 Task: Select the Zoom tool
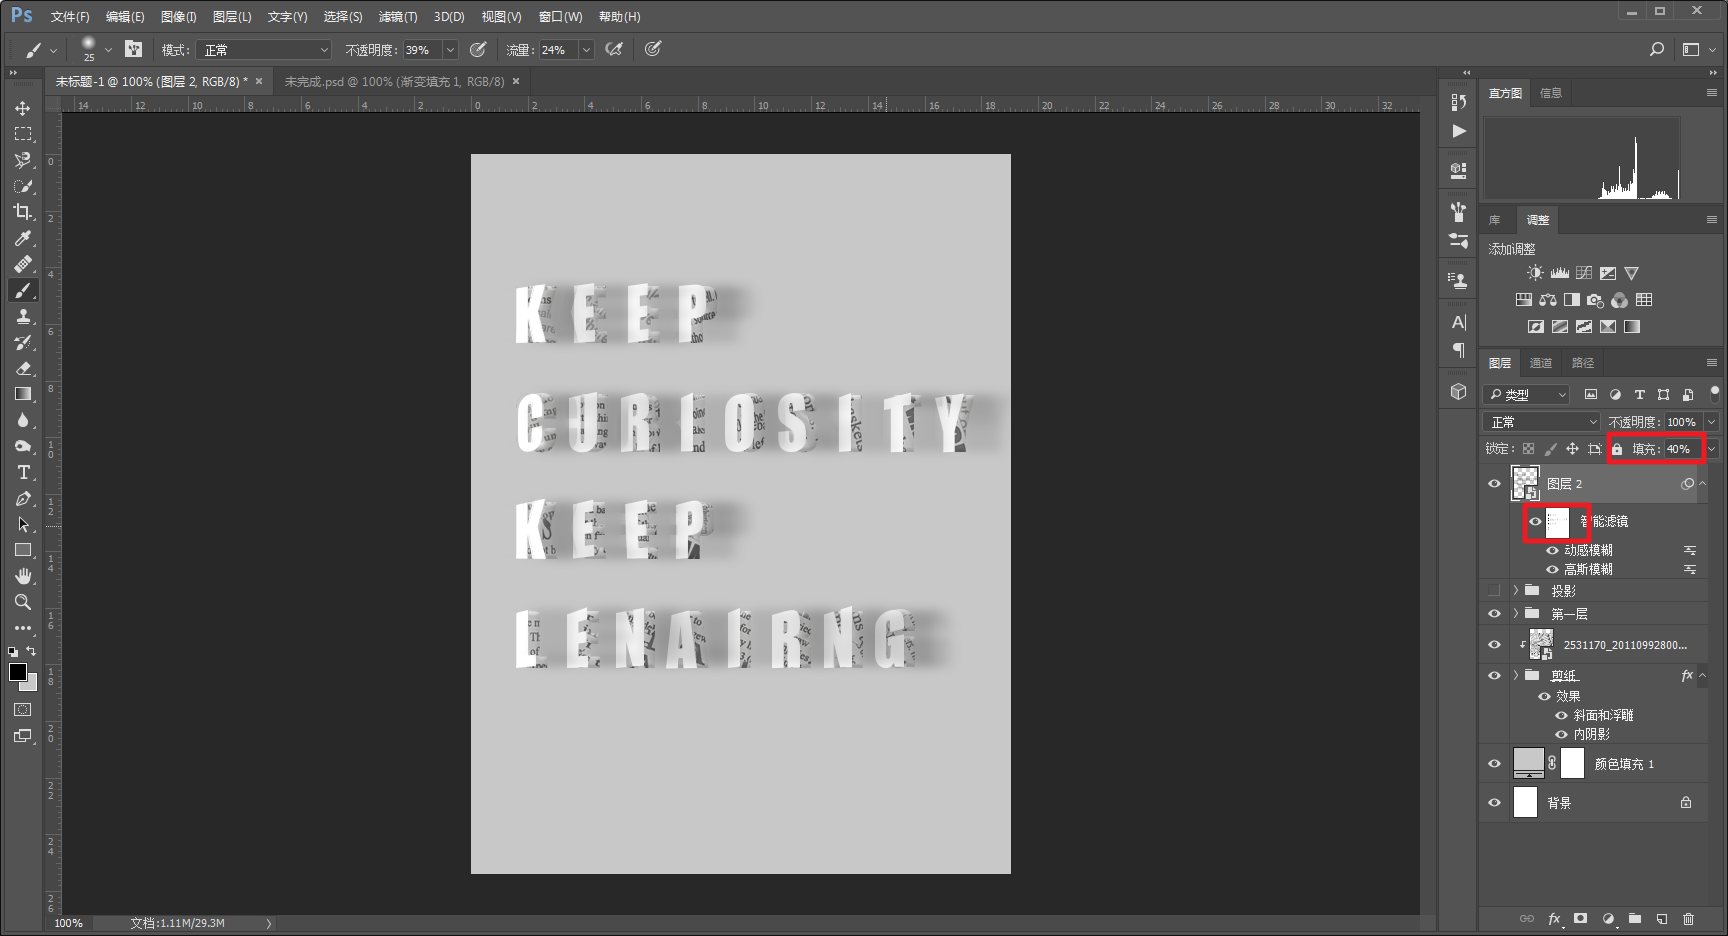click(22, 602)
